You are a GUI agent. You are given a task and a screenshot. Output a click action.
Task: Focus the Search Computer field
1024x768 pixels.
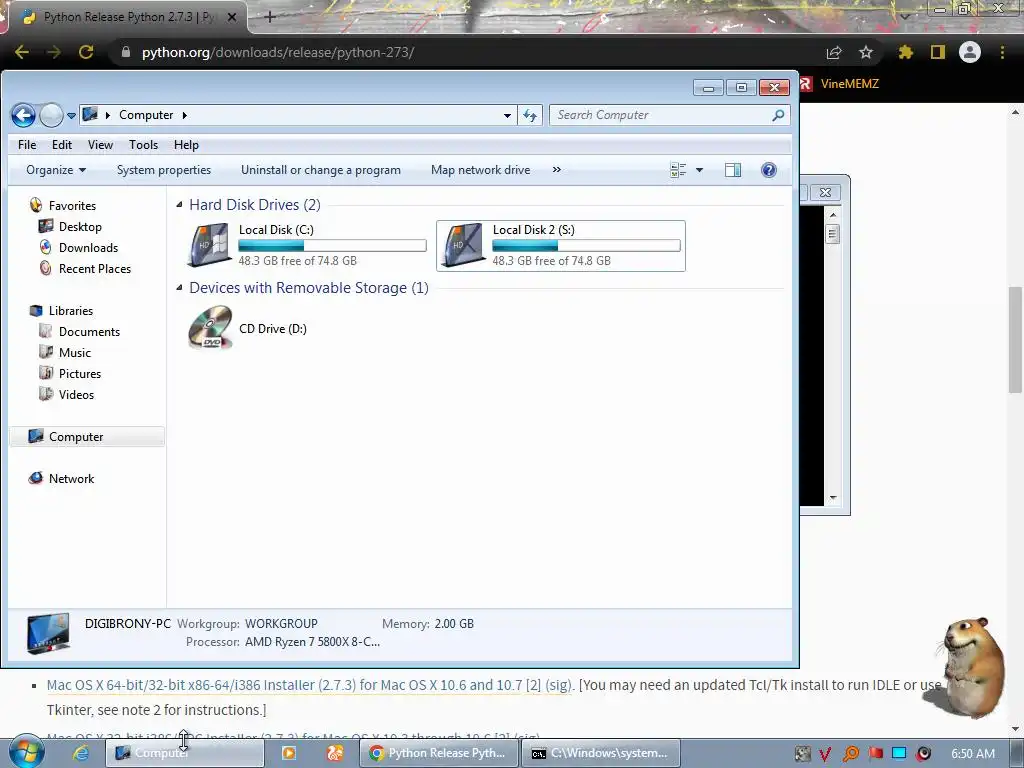click(669, 115)
